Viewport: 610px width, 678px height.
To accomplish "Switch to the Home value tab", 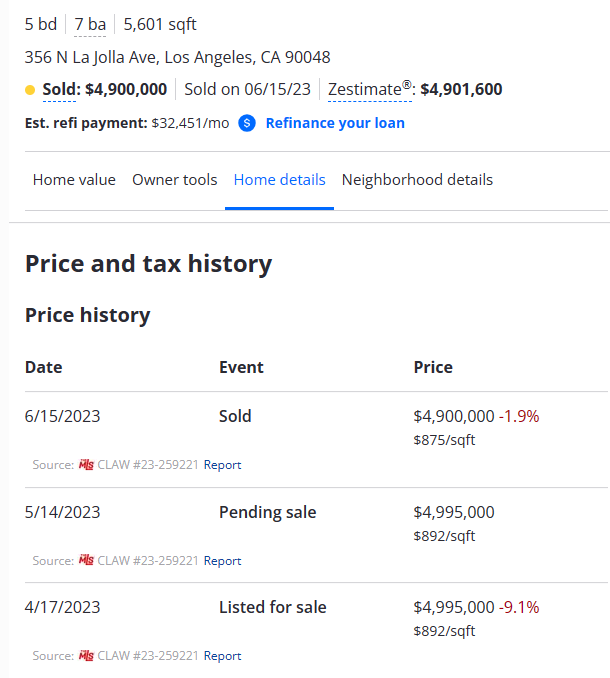I will coord(74,180).
